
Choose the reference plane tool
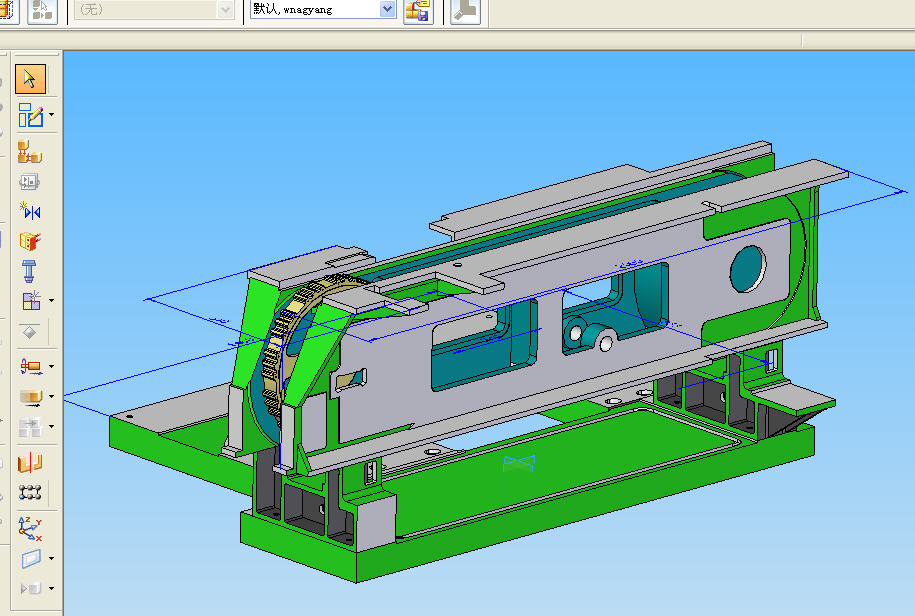(x=31, y=559)
